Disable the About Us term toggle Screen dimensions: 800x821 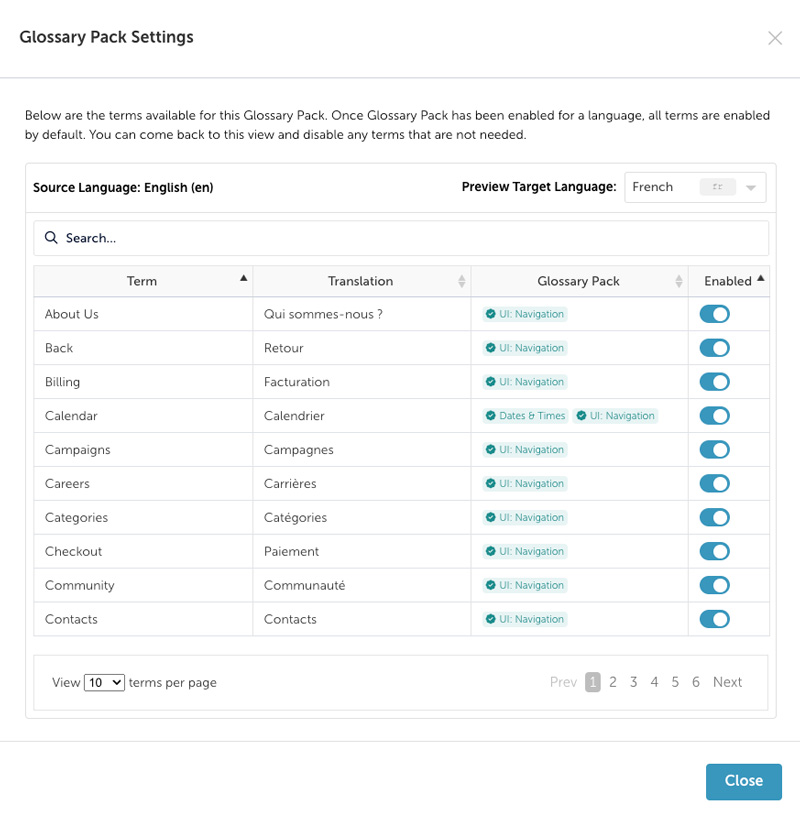[x=714, y=314]
